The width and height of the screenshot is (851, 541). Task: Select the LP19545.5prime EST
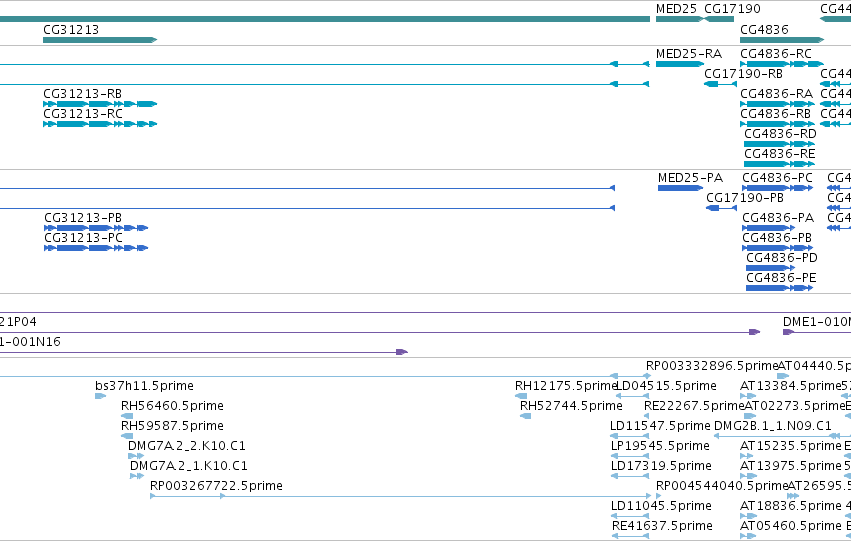[x=630, y=456]
